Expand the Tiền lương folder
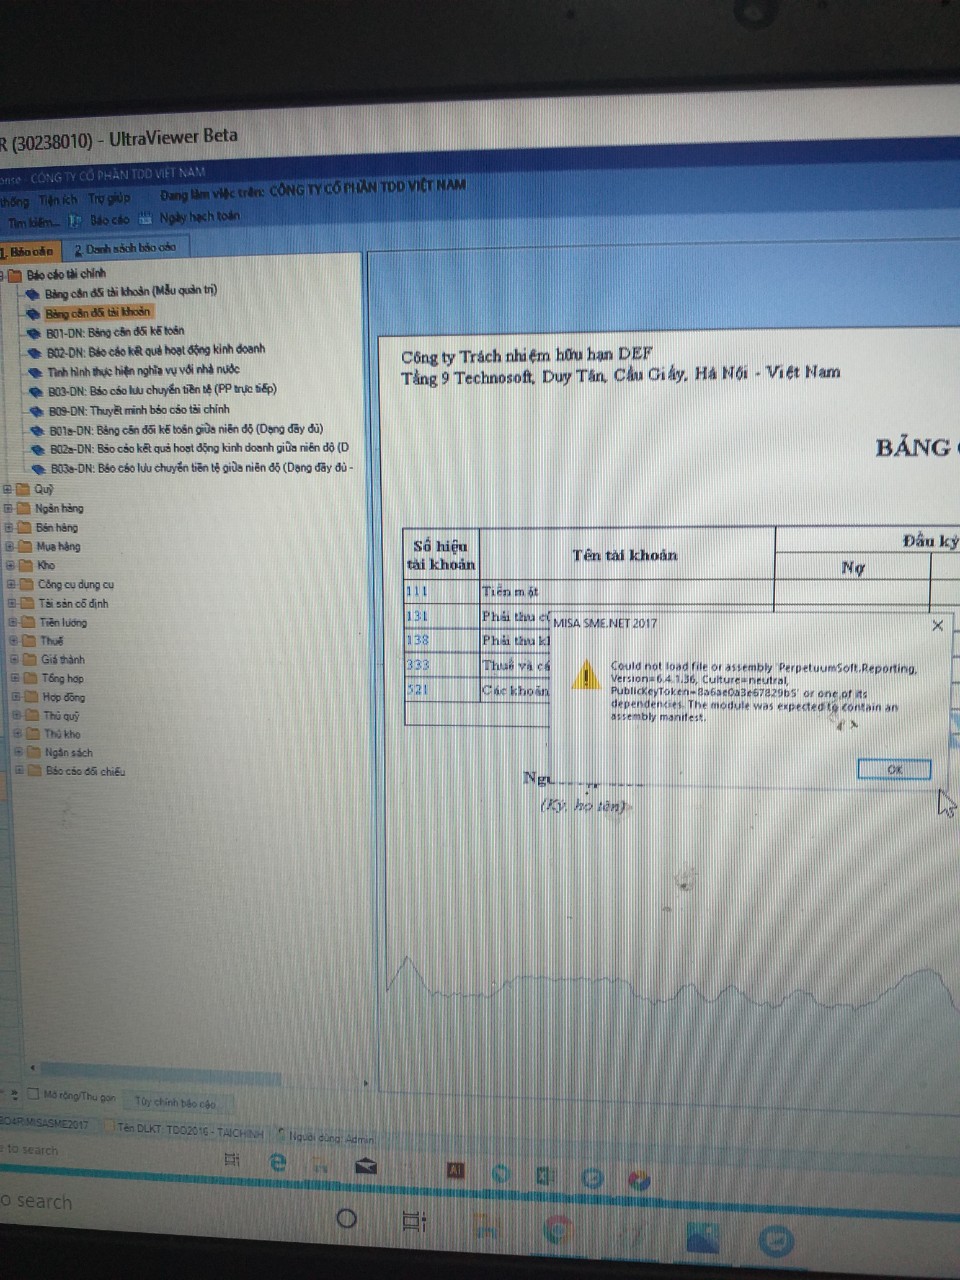Viewport: 960px width, 1280px height. click(x=14, y=622)
